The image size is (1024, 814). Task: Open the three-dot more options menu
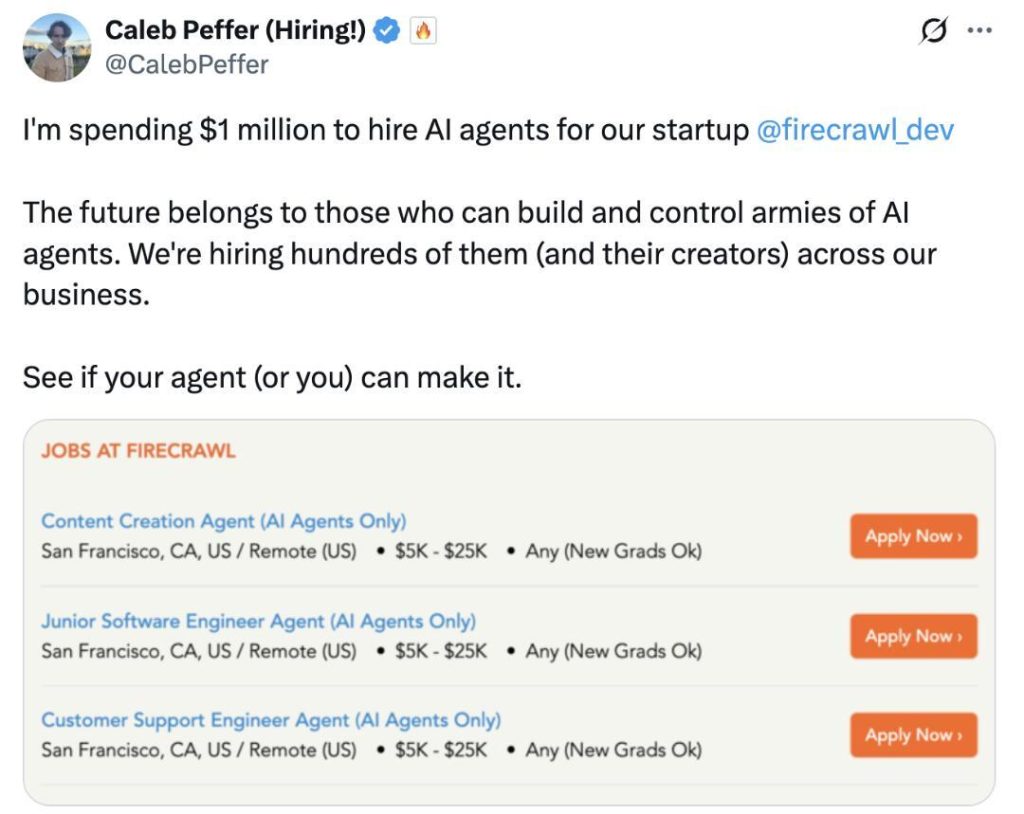[980, 31]
